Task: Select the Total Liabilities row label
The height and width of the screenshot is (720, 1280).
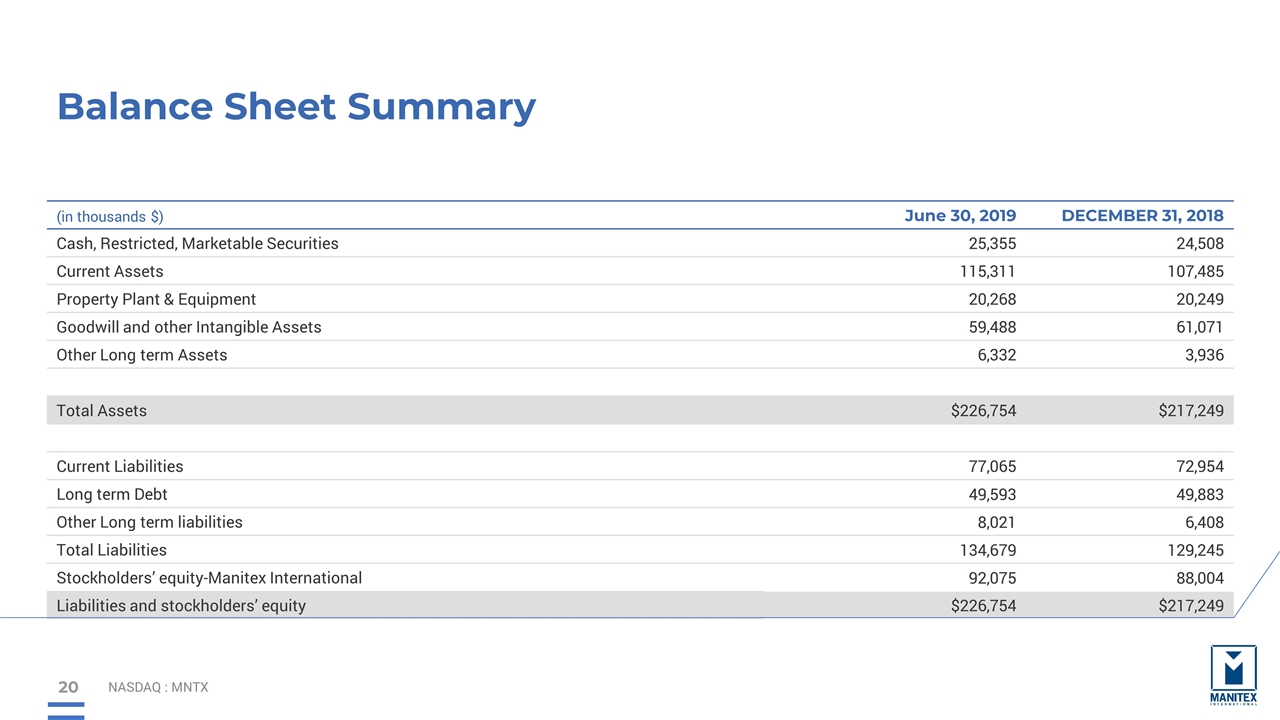Action: tap(112, 550)
